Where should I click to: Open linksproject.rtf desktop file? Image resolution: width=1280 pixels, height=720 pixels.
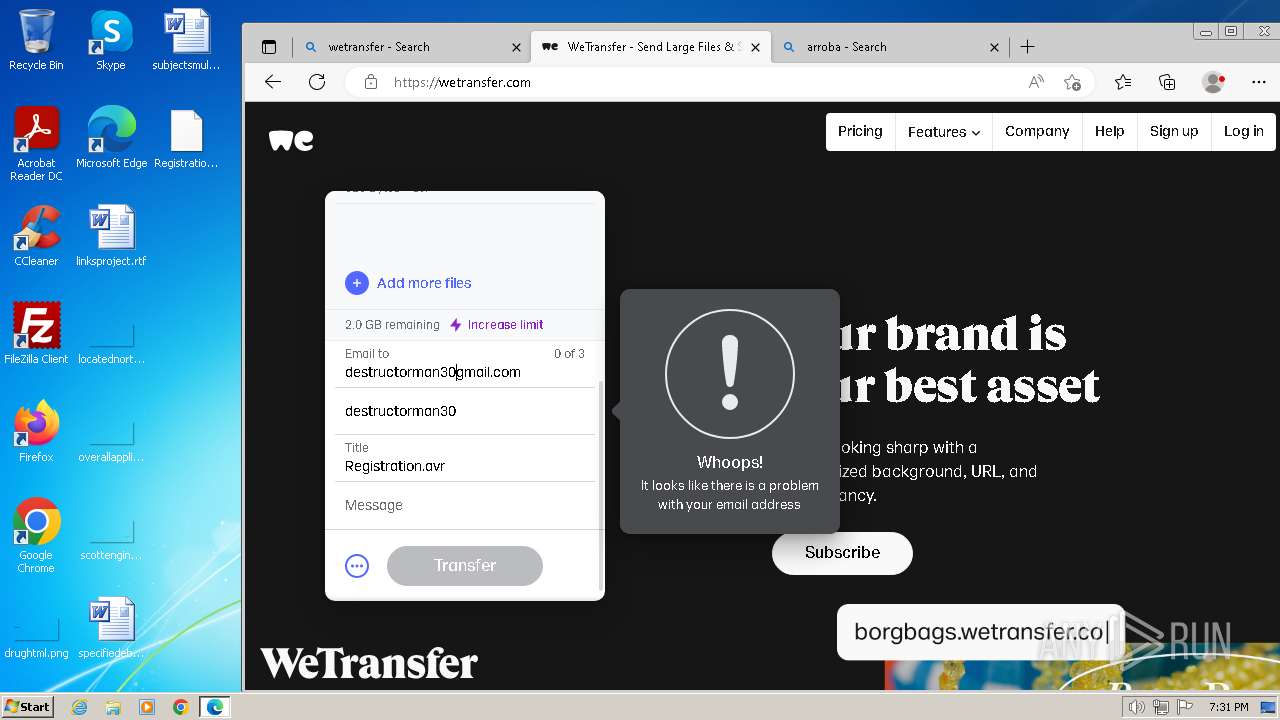(x=111, y=236)
